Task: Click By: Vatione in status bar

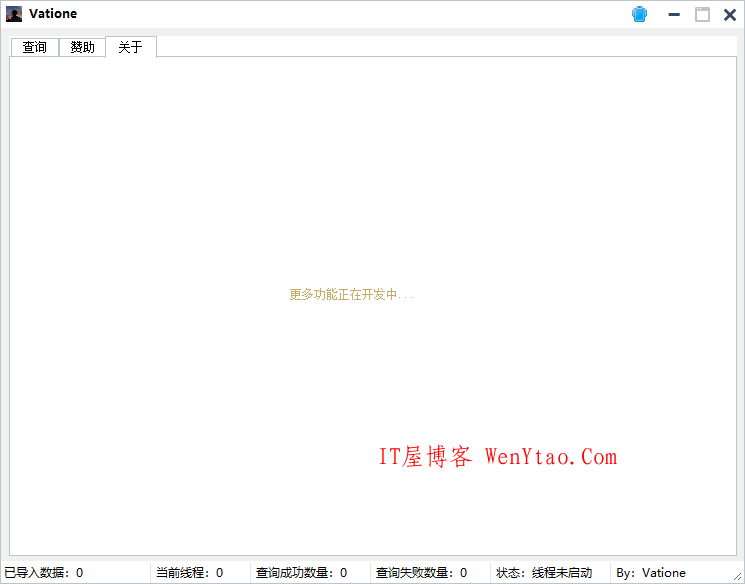Action: (x=651, y=573)
